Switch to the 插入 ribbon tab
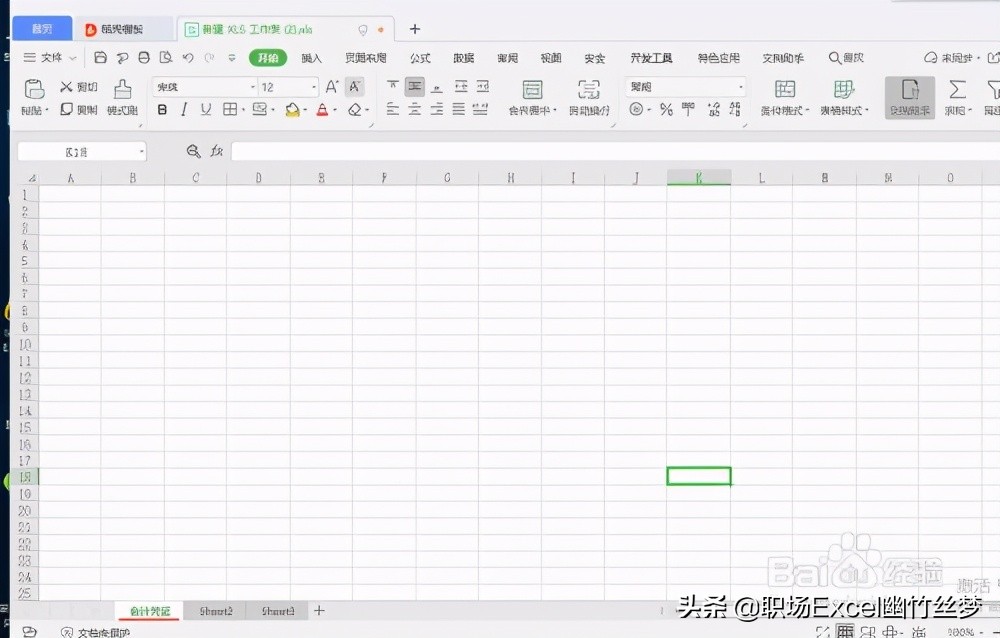Image resolution: width=1000 pixels, height=638 pixels. click(311, 58)
